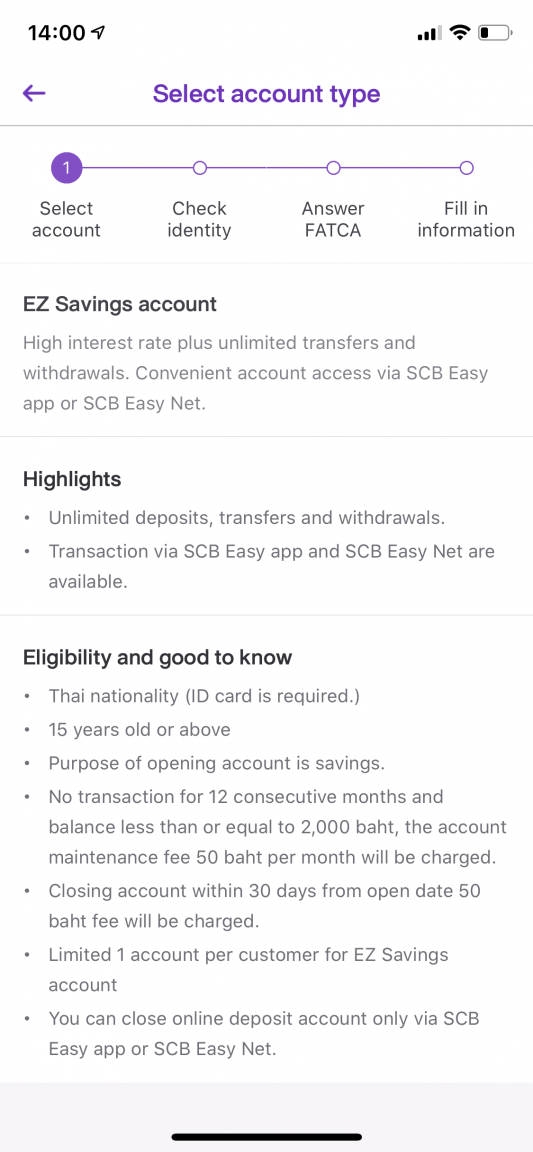The height and width of the screenshot is (1152, 533).
Task: Tap the Fill in information label
Action: tap(466, 219)
